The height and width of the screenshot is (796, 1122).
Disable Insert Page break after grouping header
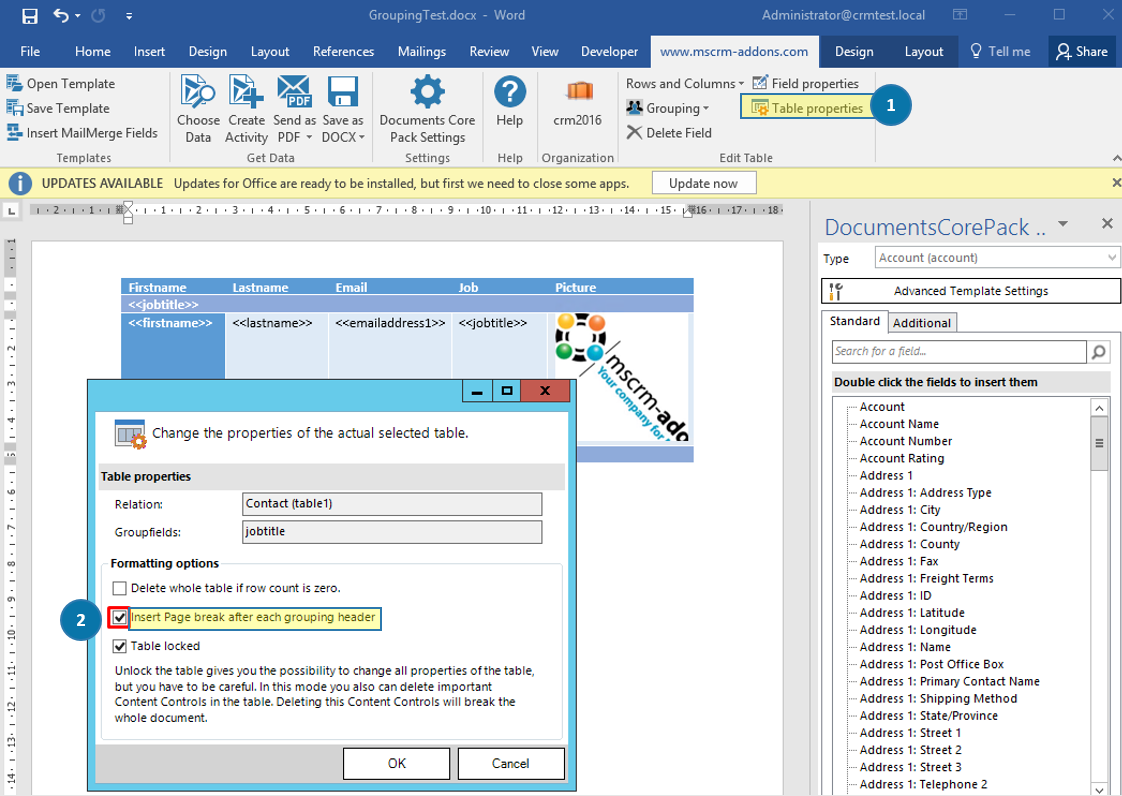coord(121,618)
